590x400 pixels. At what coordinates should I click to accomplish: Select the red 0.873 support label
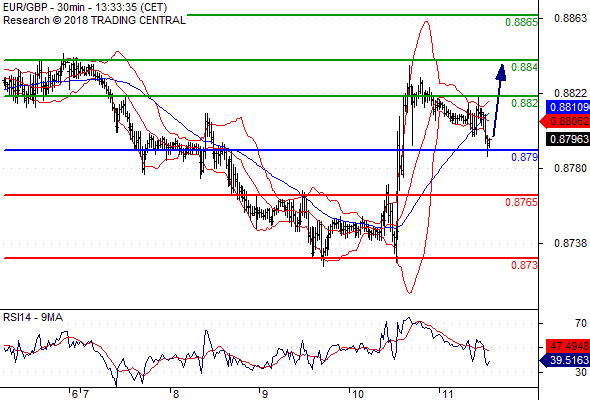click(524, 265)
